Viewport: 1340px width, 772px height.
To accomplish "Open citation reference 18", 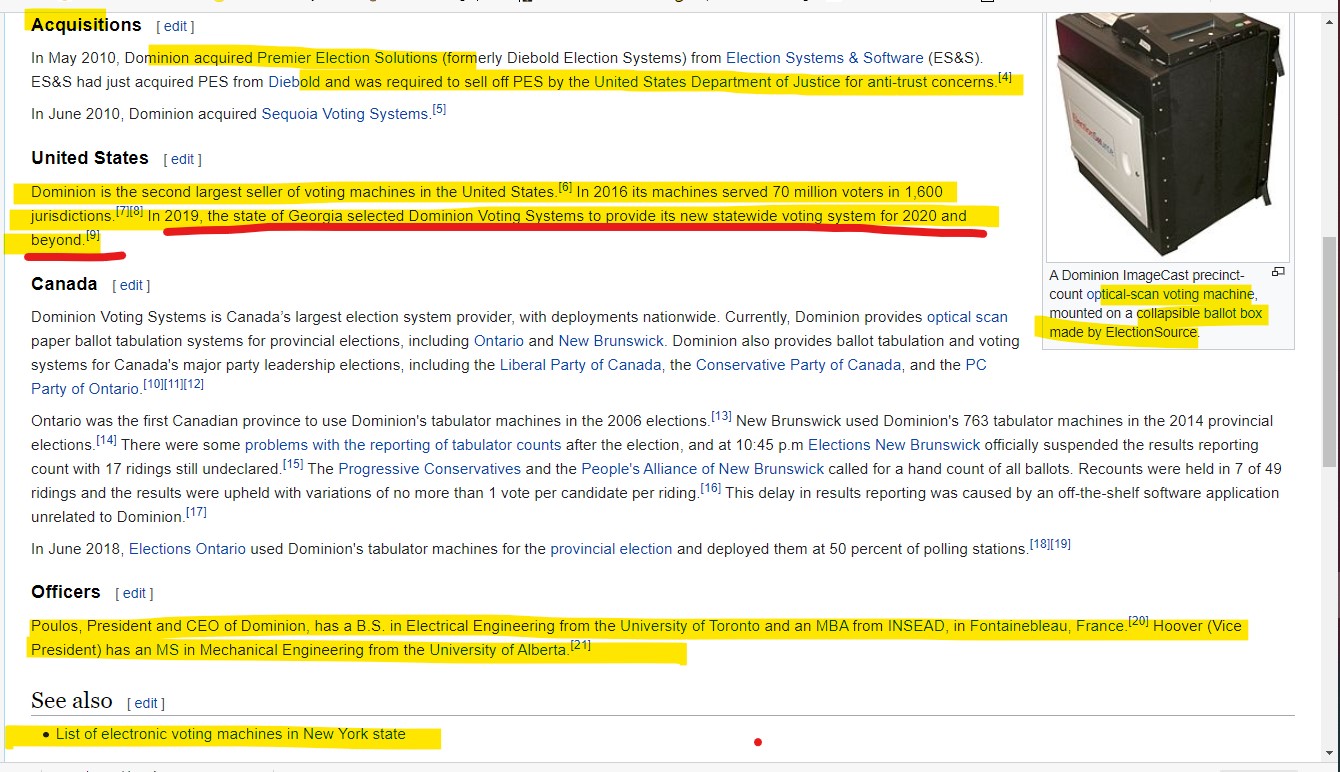I will (x=1040, y=544).
